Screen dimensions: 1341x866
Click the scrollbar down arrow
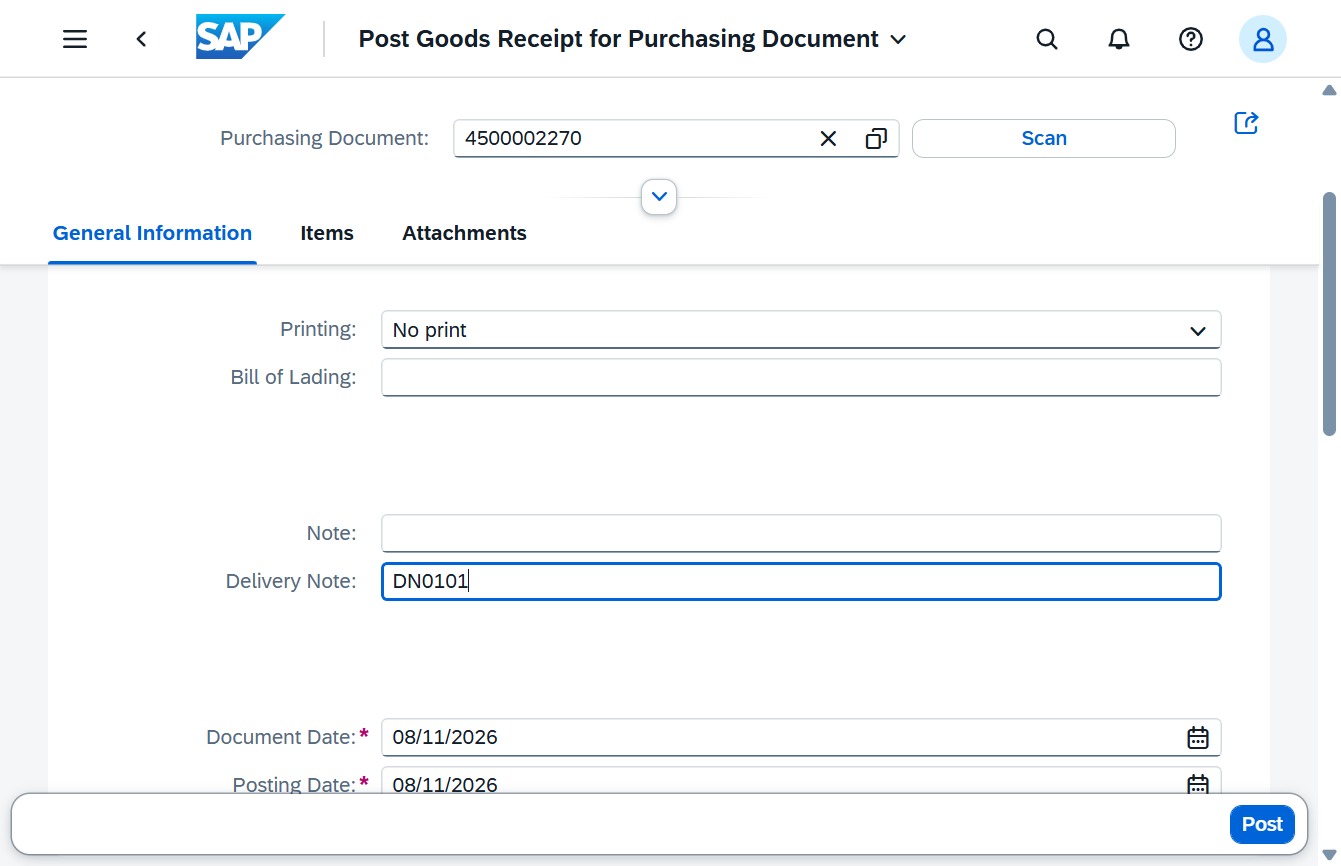tap(1329, 855)
